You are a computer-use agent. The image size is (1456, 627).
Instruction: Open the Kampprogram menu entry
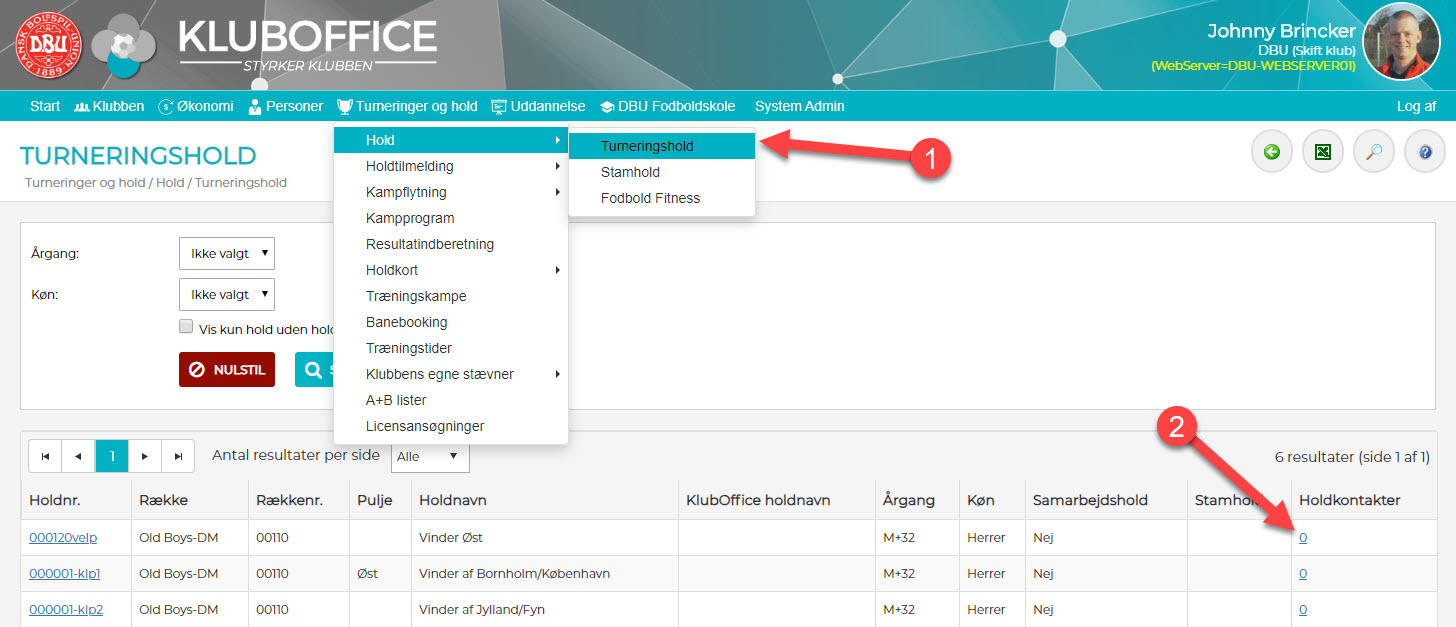coord(451,218)
